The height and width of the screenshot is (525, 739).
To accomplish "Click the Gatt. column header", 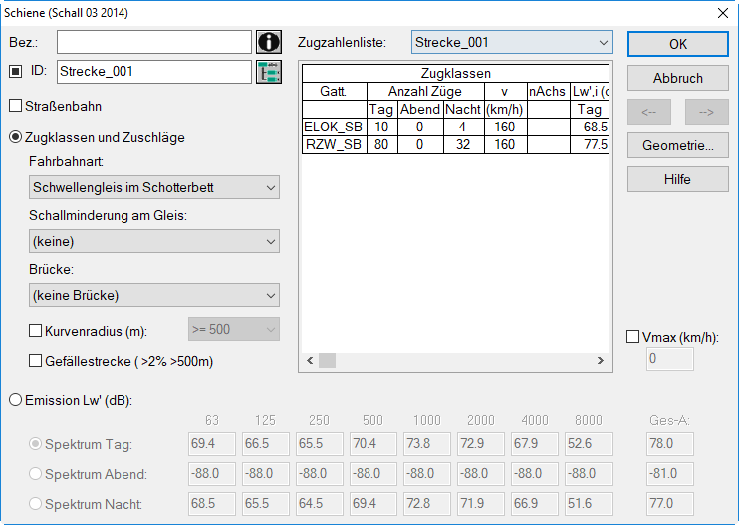I will coord(334,91).
